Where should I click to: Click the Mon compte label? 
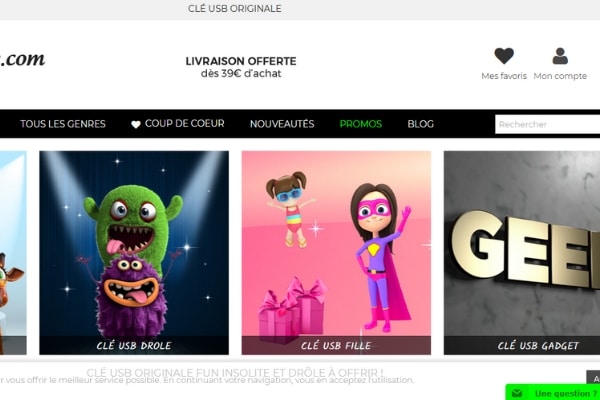tap(560, 76)
